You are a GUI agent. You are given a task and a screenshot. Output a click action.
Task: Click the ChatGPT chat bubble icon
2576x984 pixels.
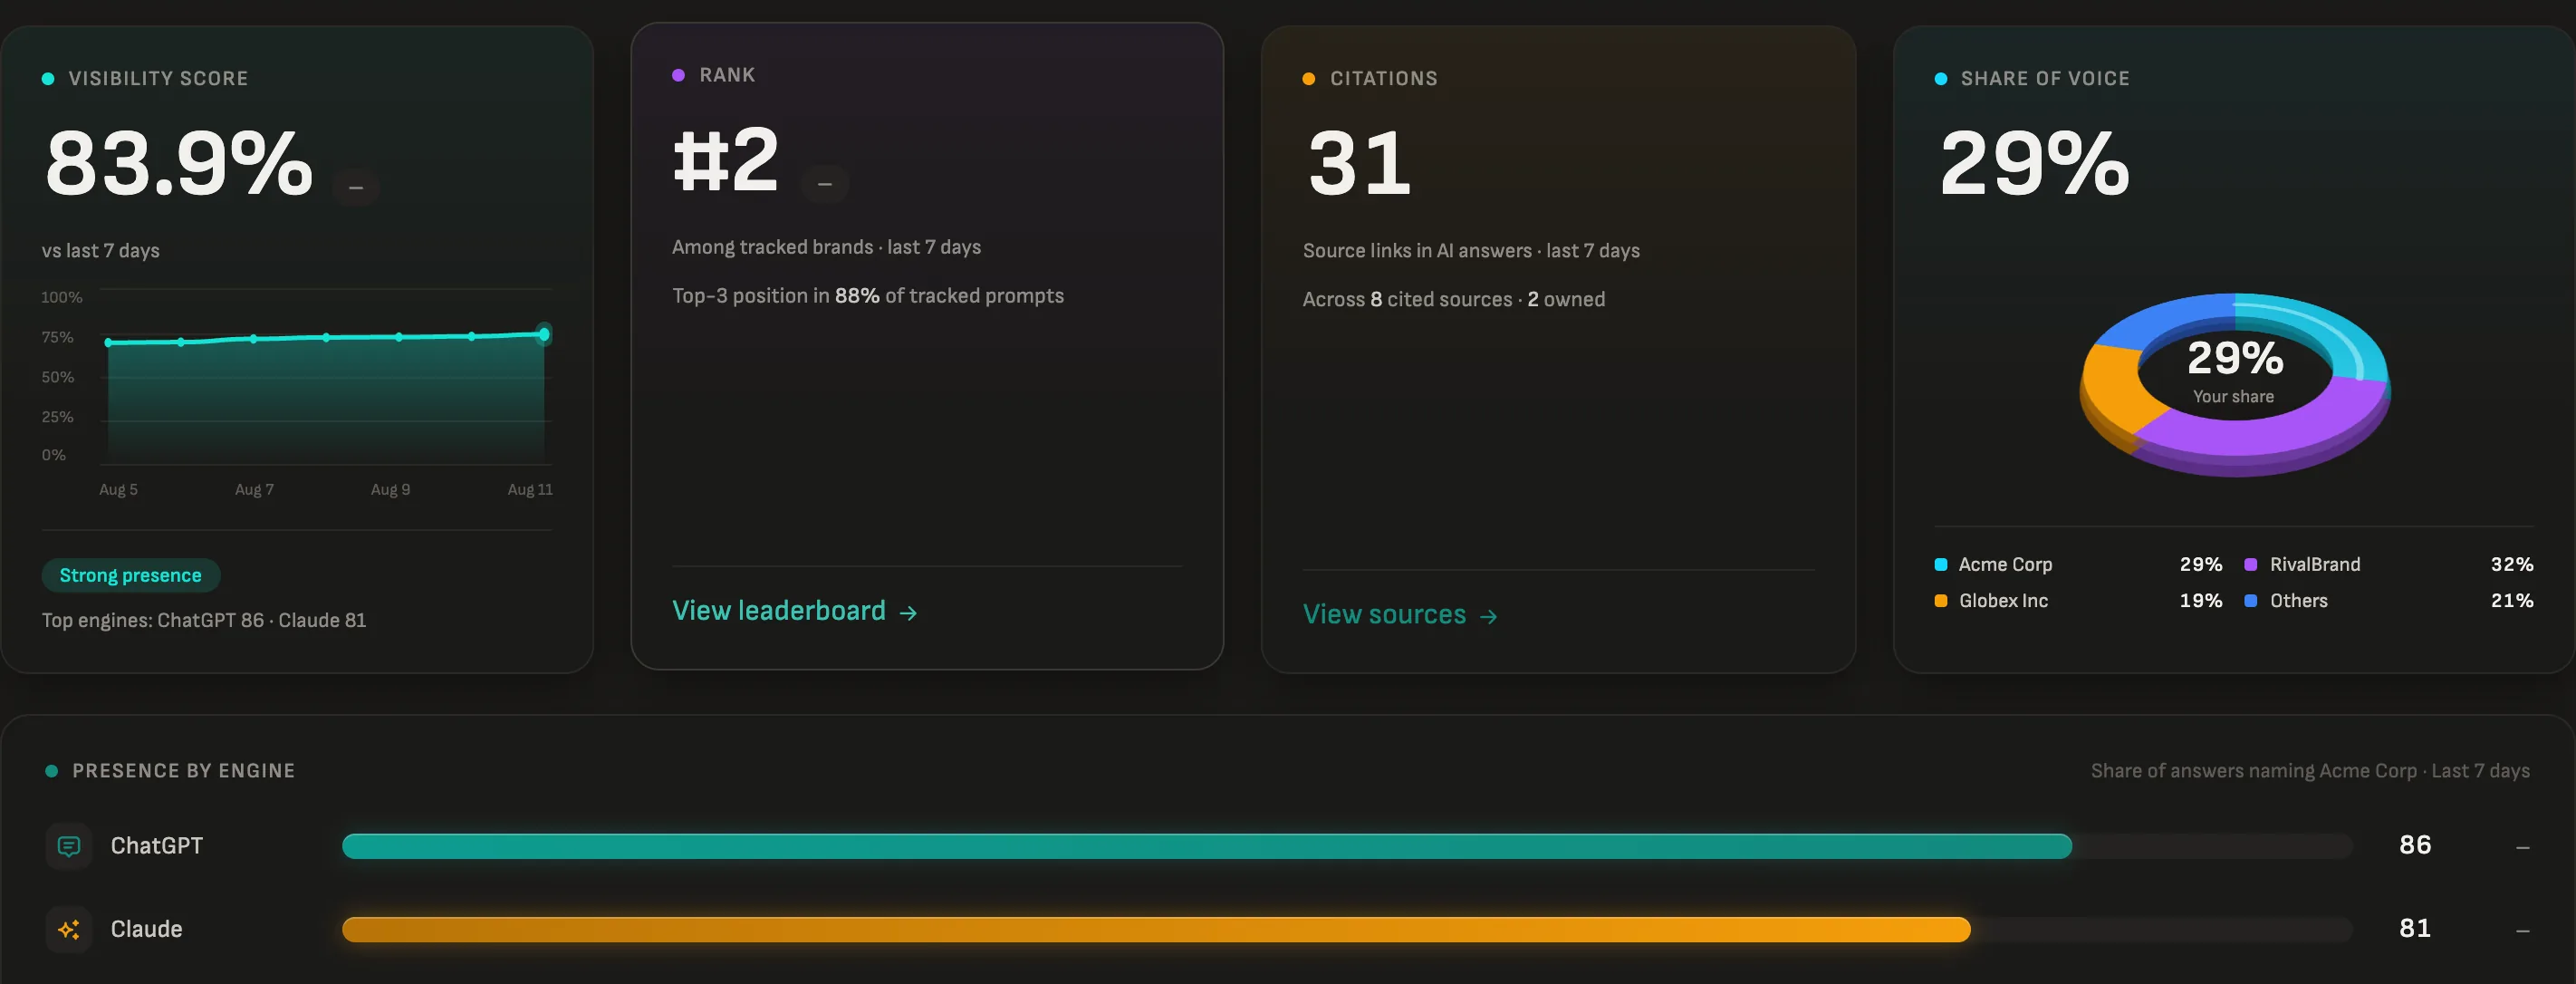(69, 846)
